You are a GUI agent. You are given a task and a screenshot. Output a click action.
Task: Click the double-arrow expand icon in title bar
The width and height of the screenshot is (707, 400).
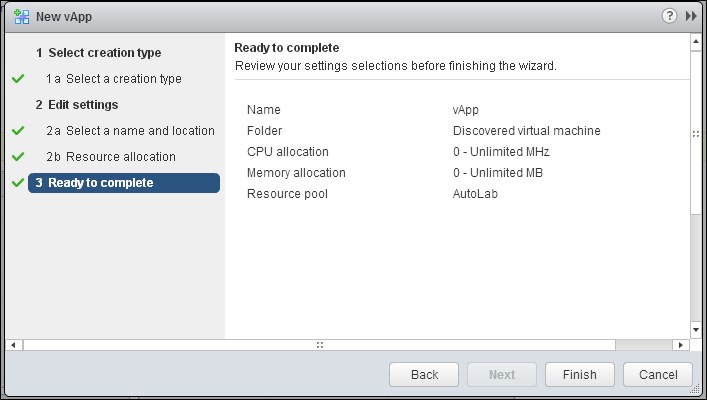(x=691, y=16)
